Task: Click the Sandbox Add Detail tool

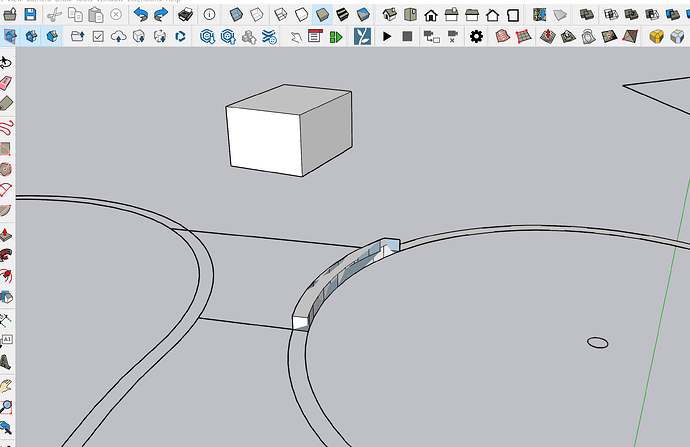Action: (x=609, y=36)
